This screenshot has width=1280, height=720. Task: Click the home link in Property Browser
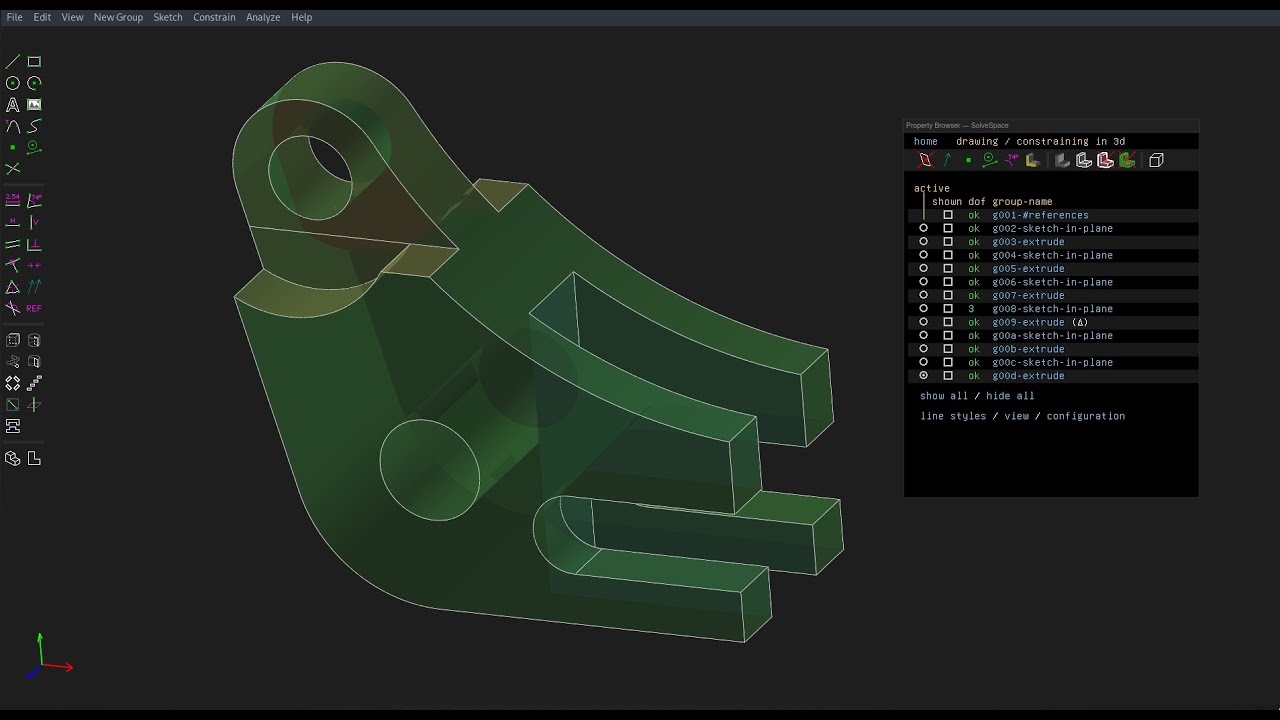926,141
